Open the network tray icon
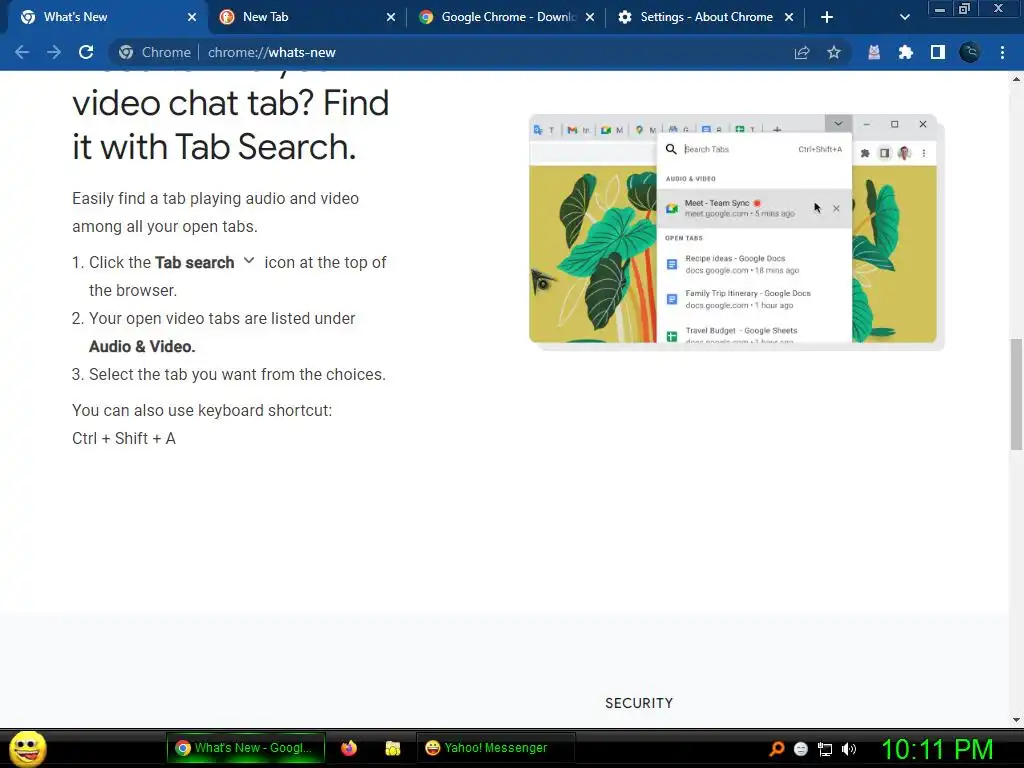 coord(825,749)
